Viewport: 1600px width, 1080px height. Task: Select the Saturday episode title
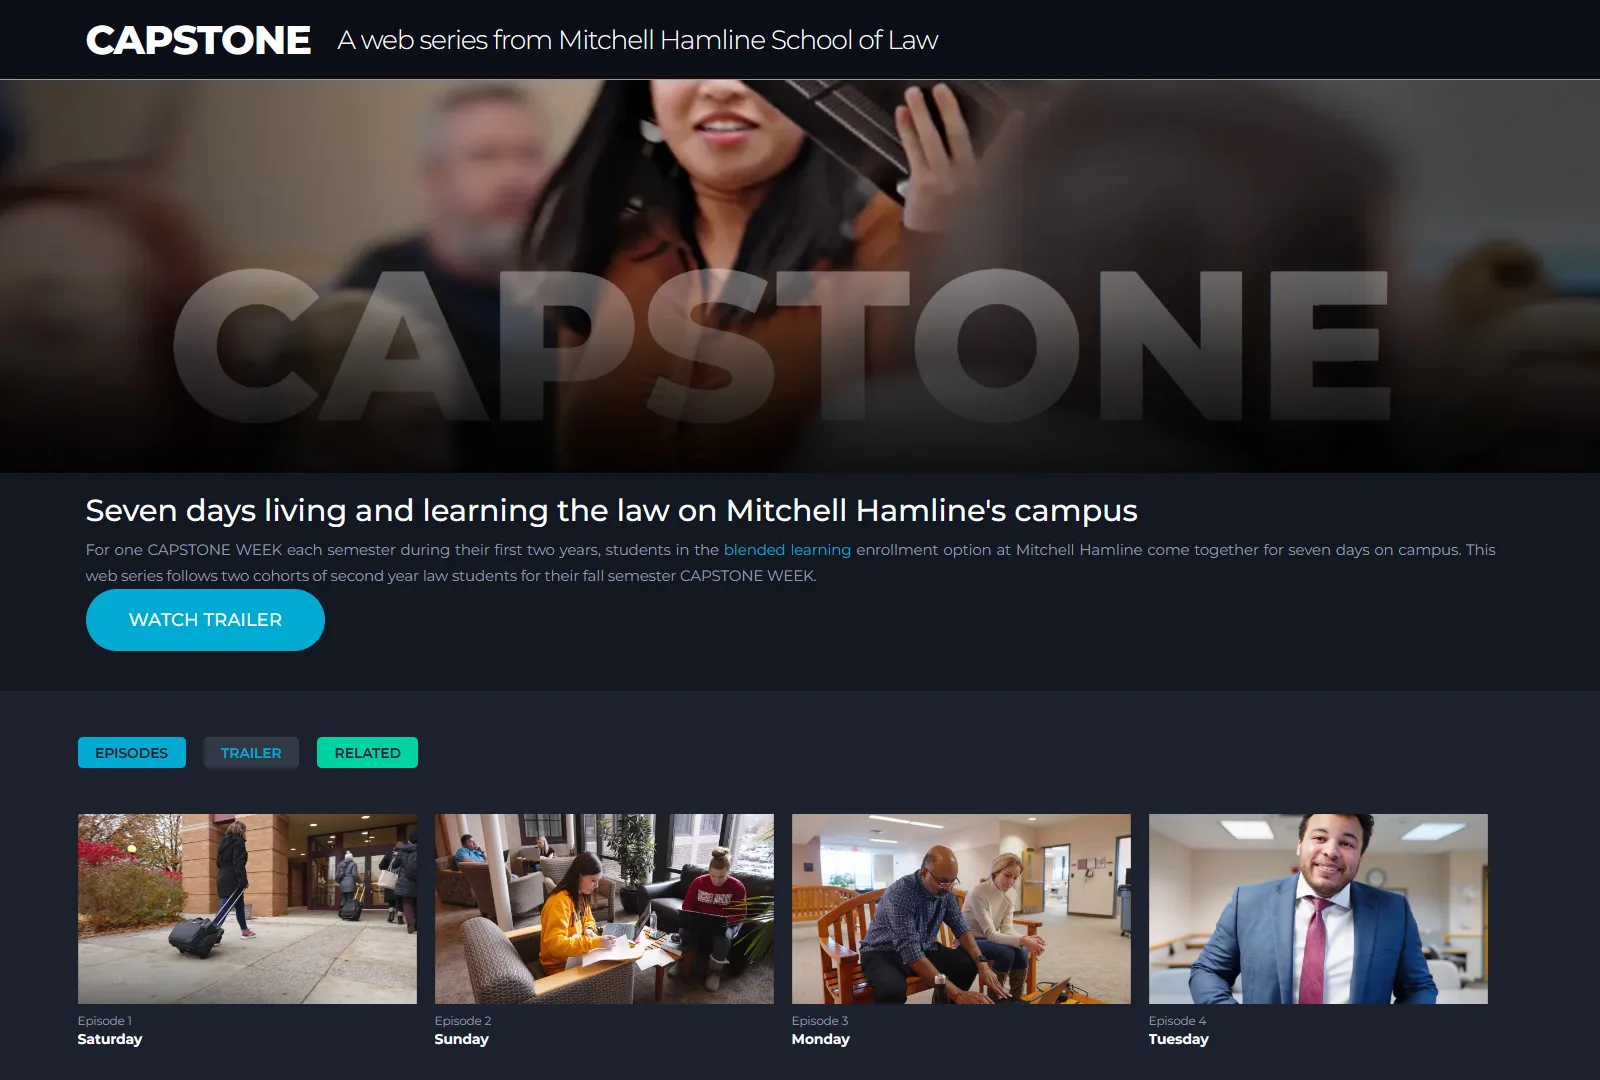[110, 1039]
